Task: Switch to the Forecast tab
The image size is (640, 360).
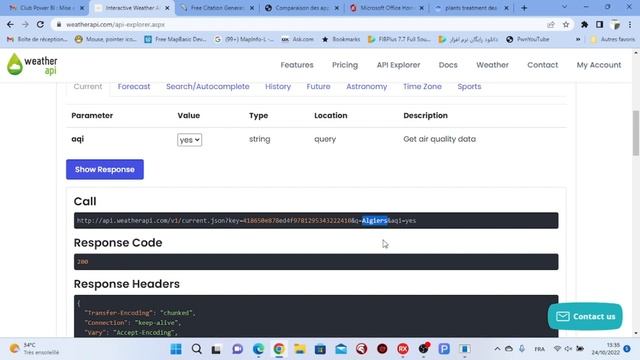Action: click(x=134, y=87)
